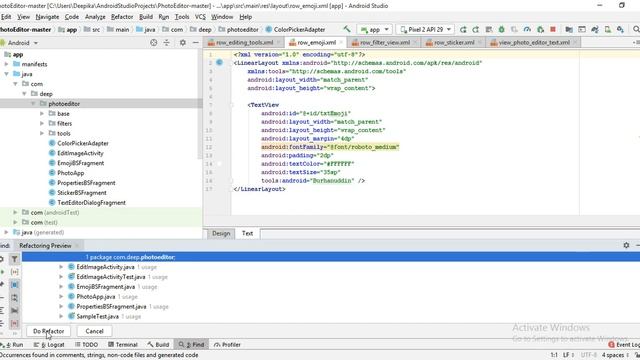
Task: Click the Profile app gauge icon
Action: [x=527, y=29]
